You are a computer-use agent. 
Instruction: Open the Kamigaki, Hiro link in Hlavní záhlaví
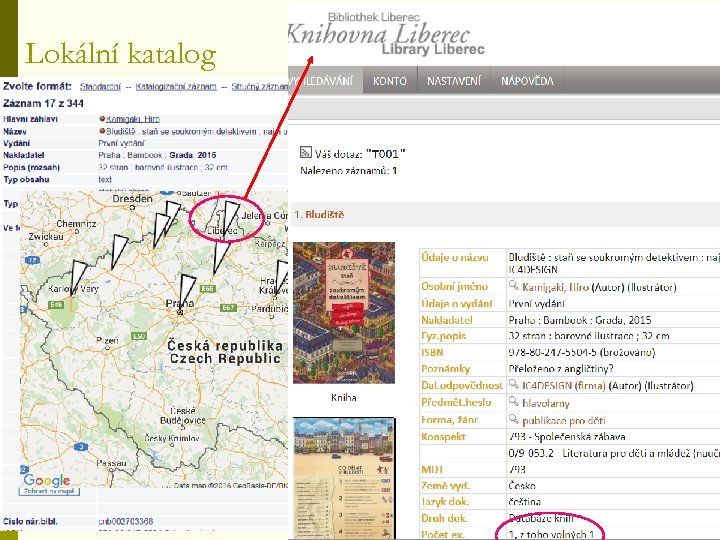click(x=133, y=119)
